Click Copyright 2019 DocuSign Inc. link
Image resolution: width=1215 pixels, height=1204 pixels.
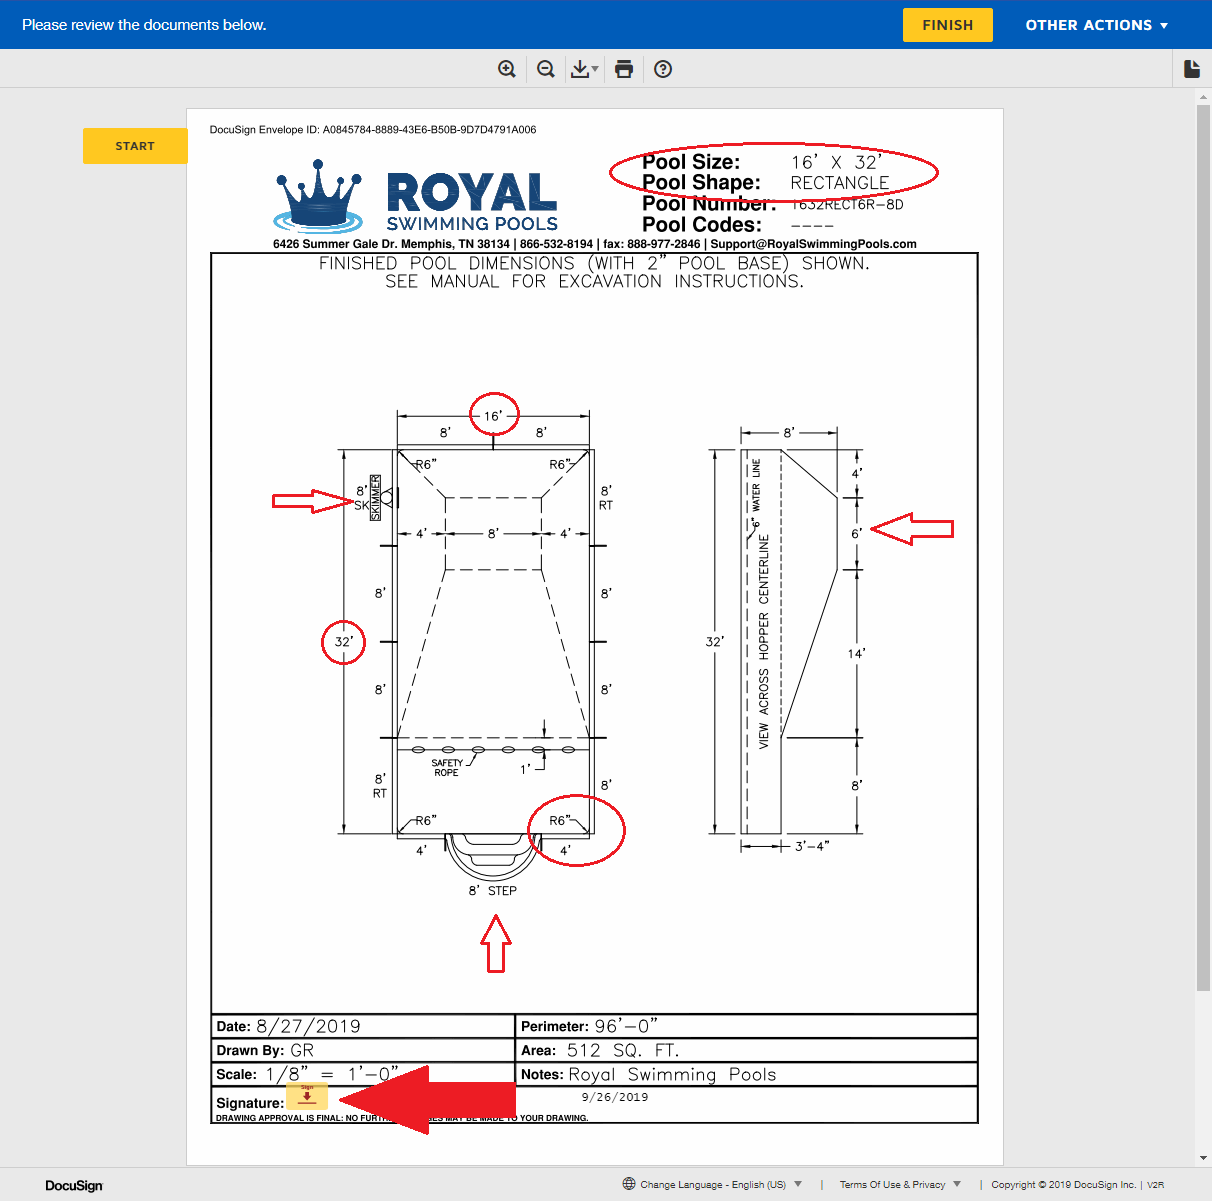[x=1063, y=1184]
